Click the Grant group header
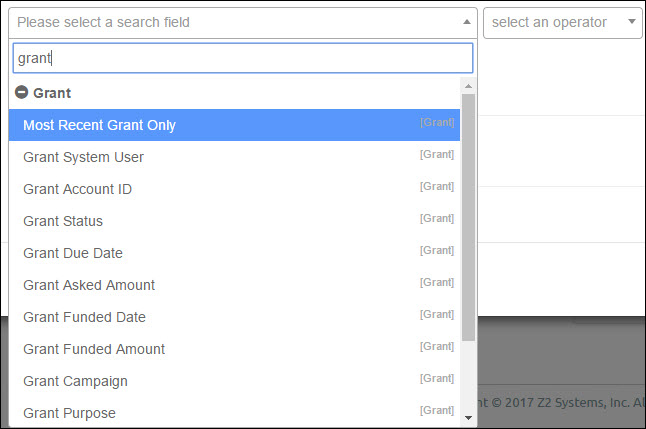 [x=52, y=93]
